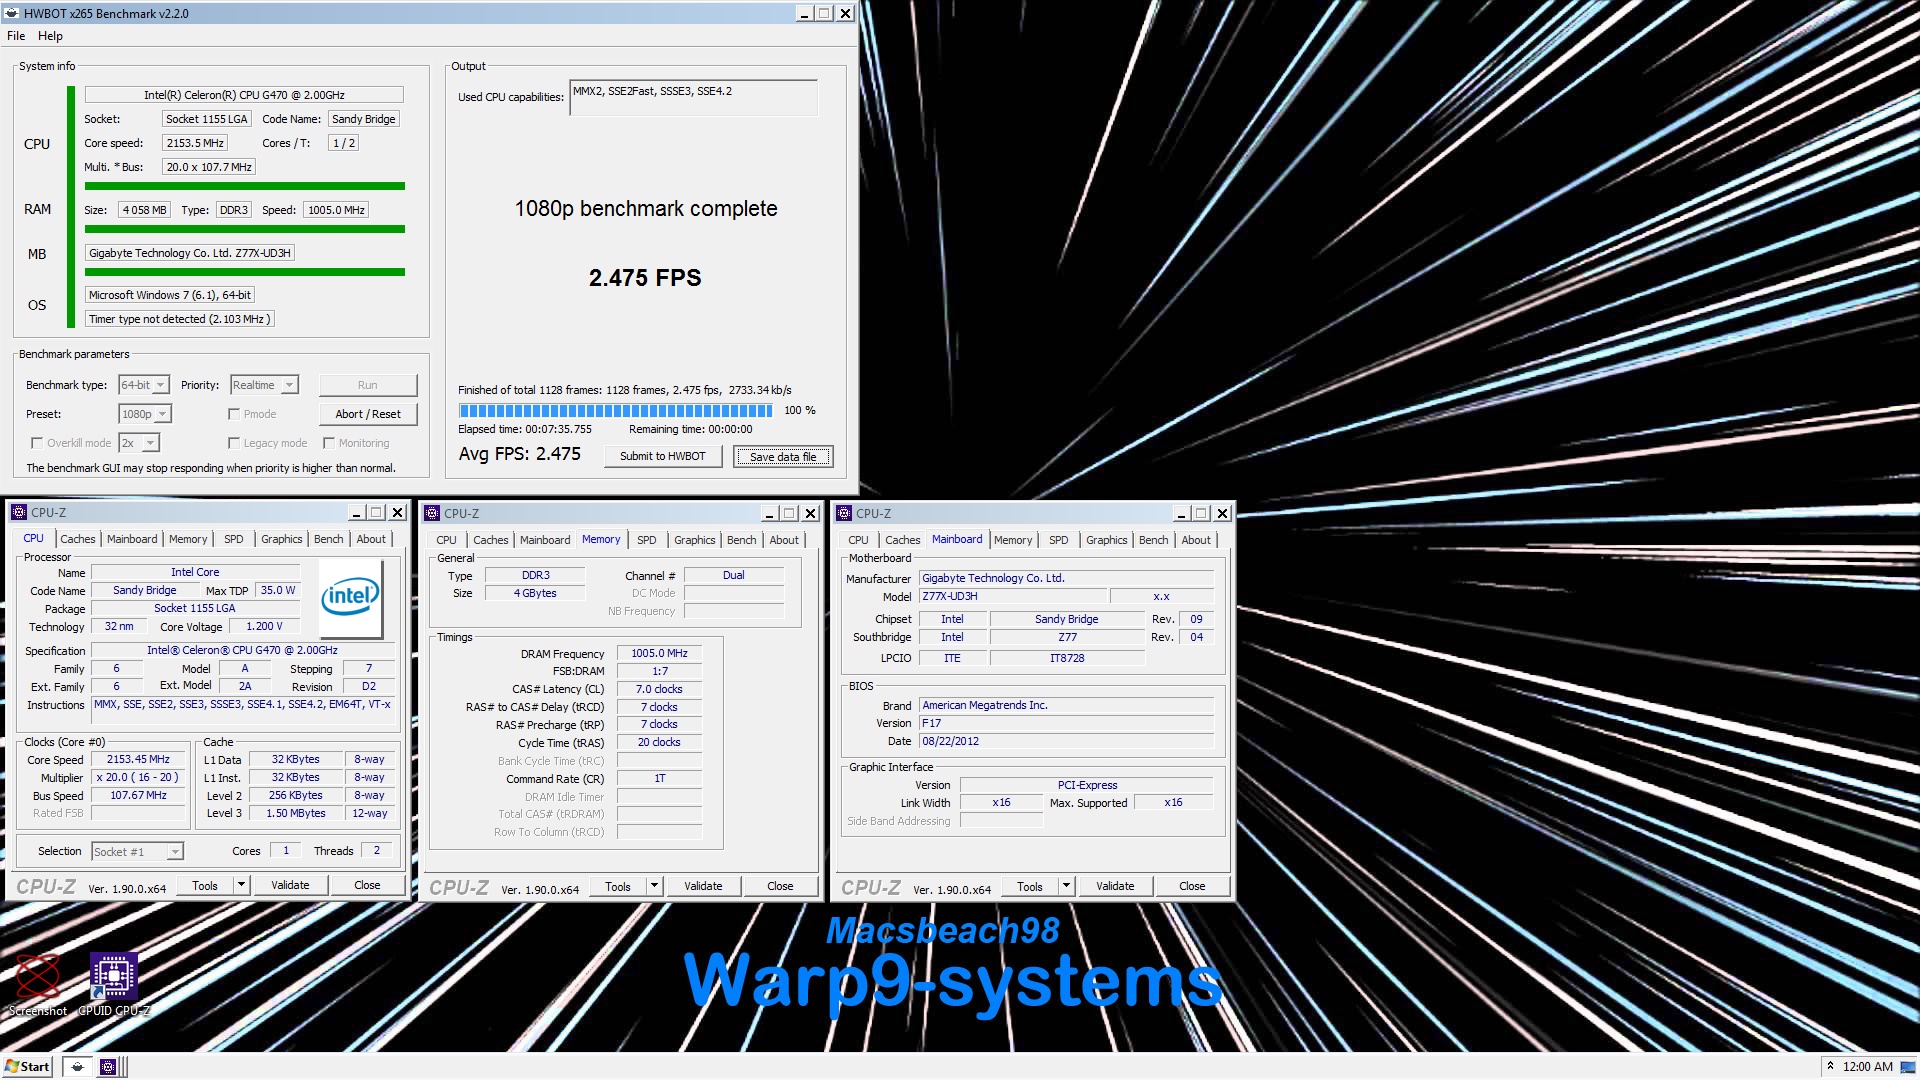The image size is (1920, 1080).
Task: Click the Core Speed 2153.45 MHz value
Action: (x=138, y=759)
